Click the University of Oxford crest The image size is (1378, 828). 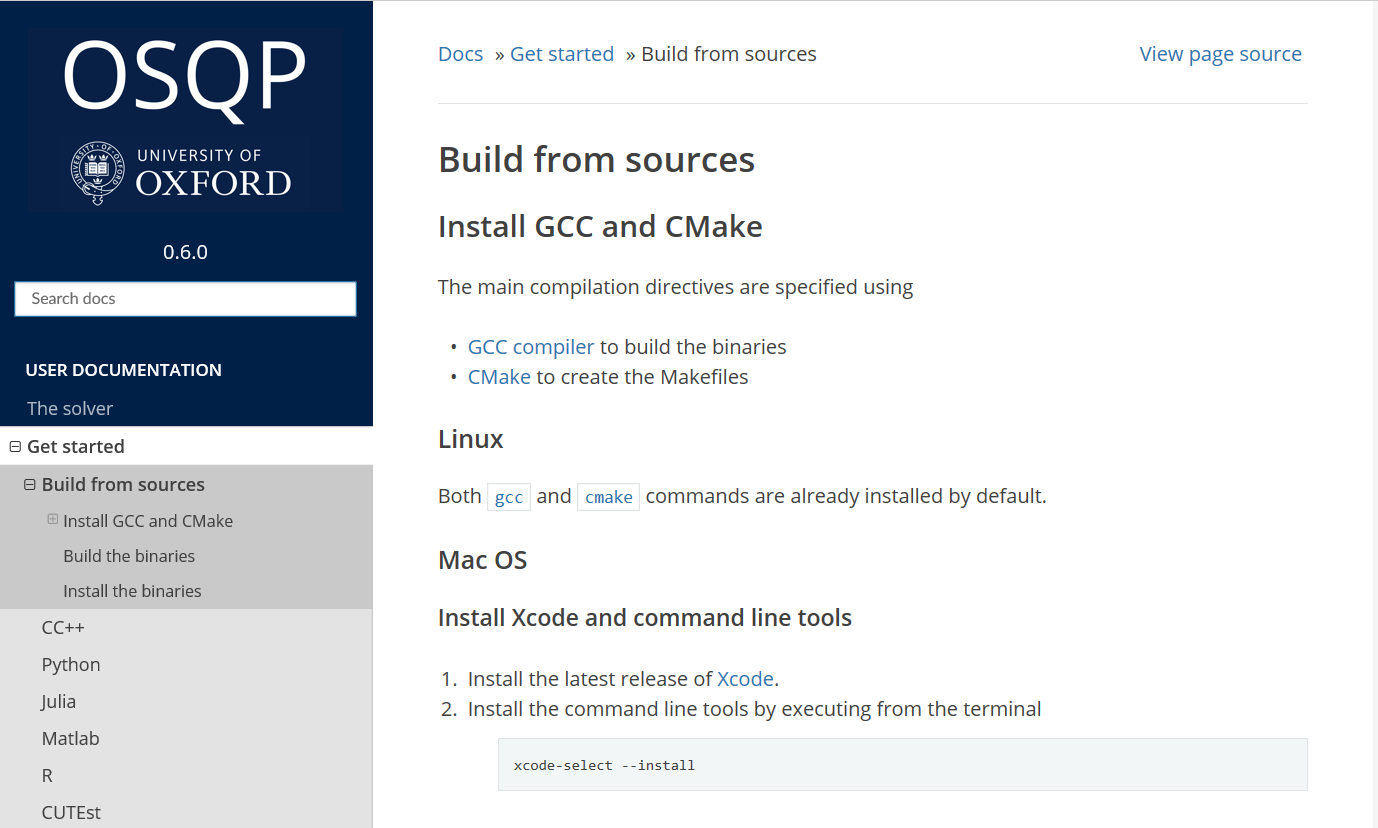pos(97,173)
